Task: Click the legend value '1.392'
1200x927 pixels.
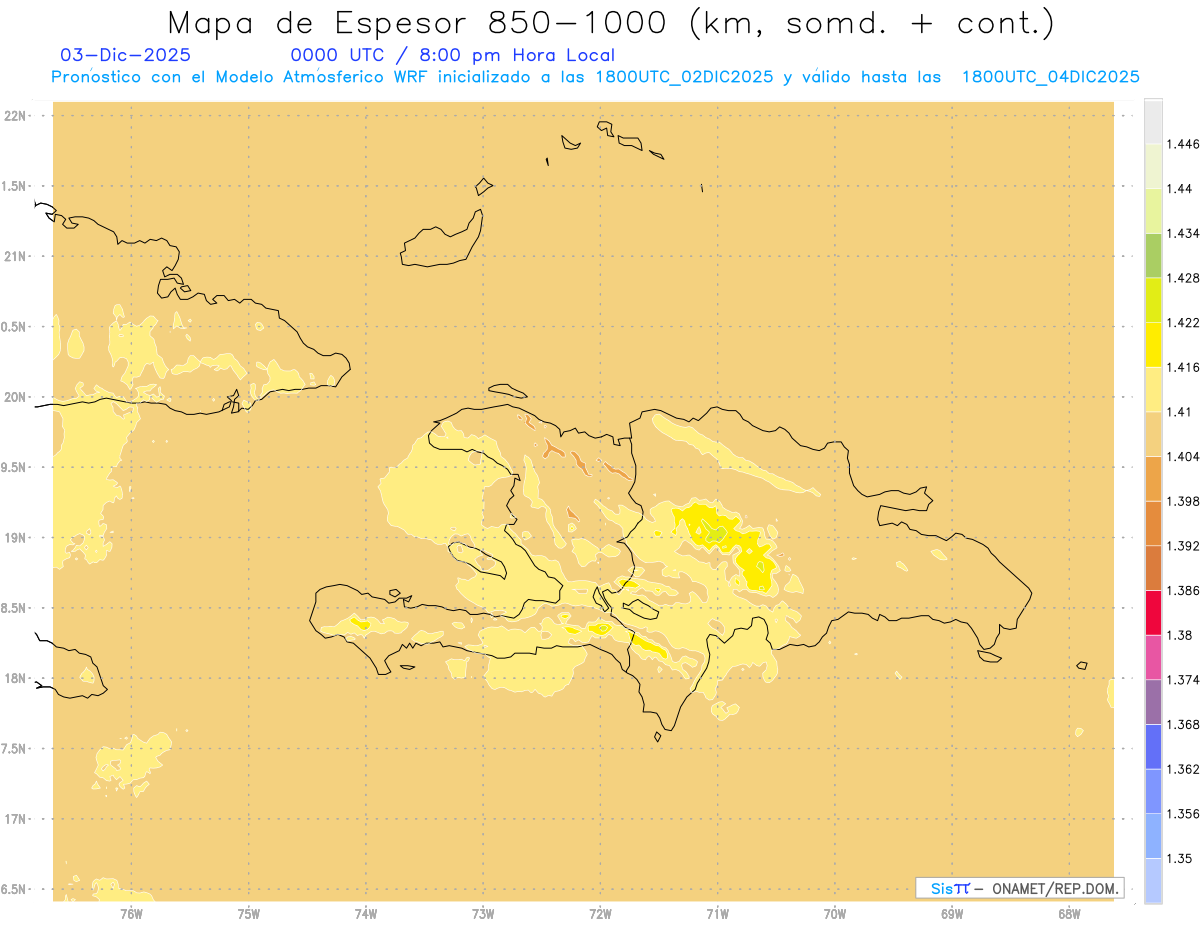Action: pos(1183,546)
